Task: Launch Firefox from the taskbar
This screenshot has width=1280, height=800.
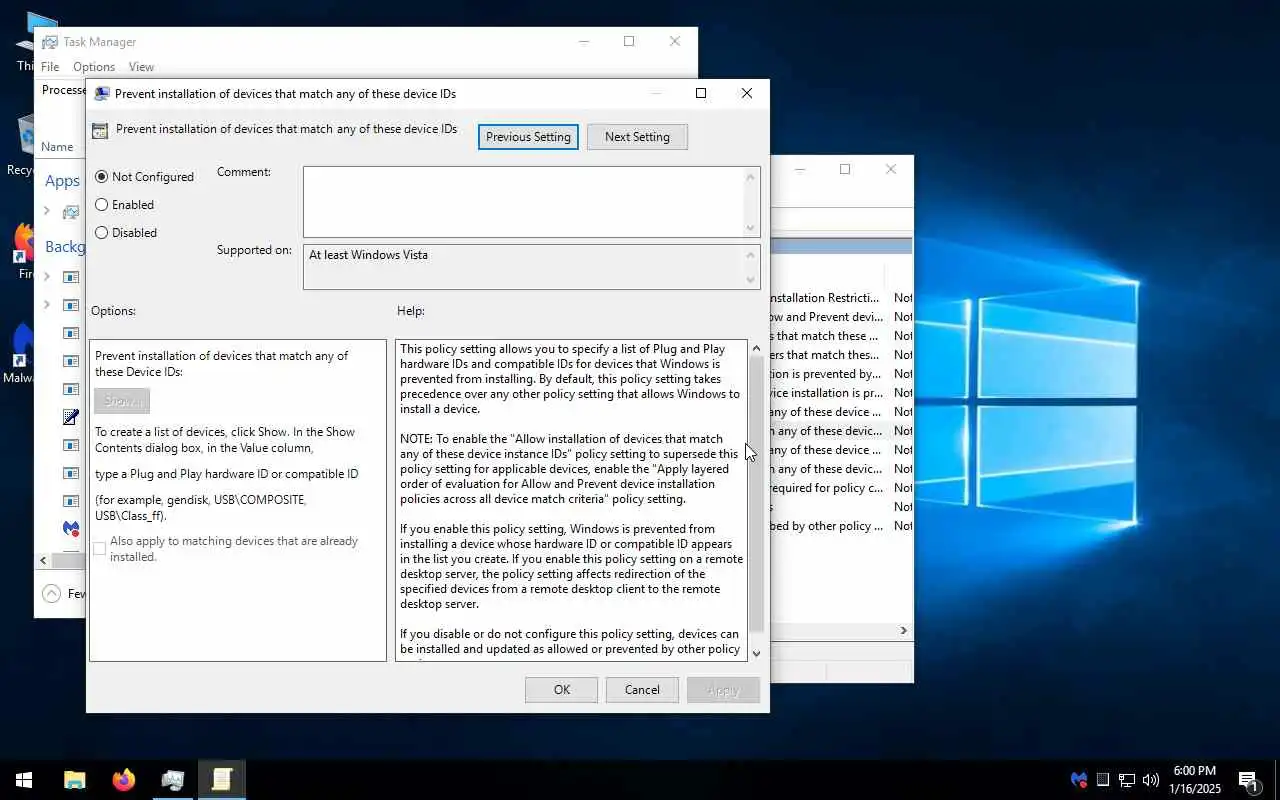Action: point(124,780)
